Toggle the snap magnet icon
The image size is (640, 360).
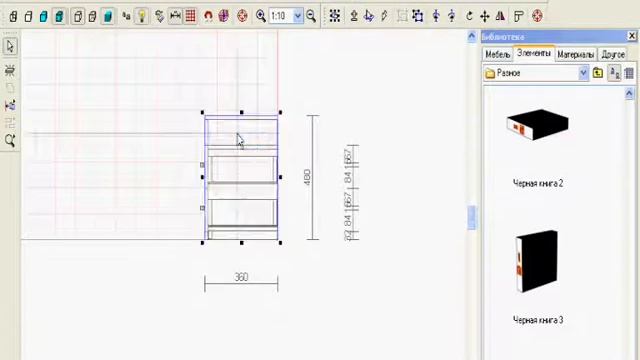click(208, 16)
